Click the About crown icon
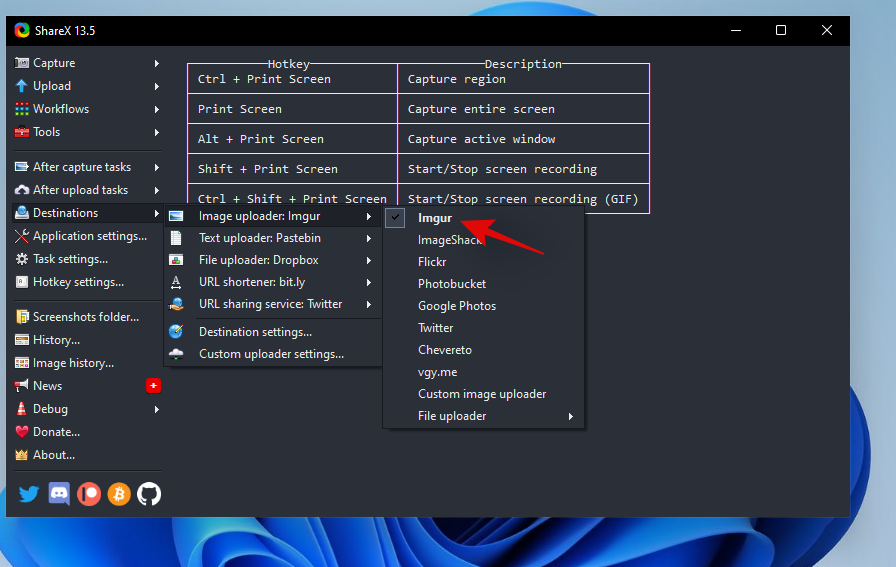The width and height of the screenshot is (896, 567). point(22,455)
